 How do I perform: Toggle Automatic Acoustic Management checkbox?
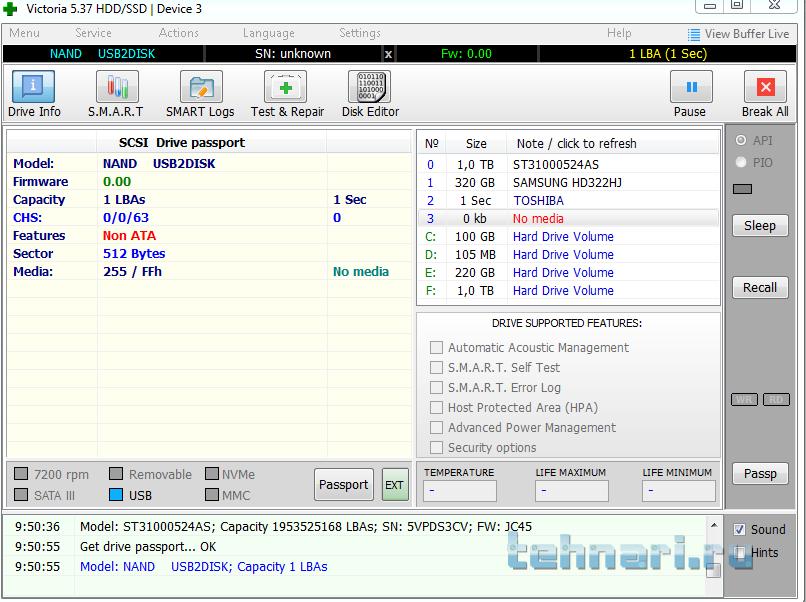[x=436, y=348]
